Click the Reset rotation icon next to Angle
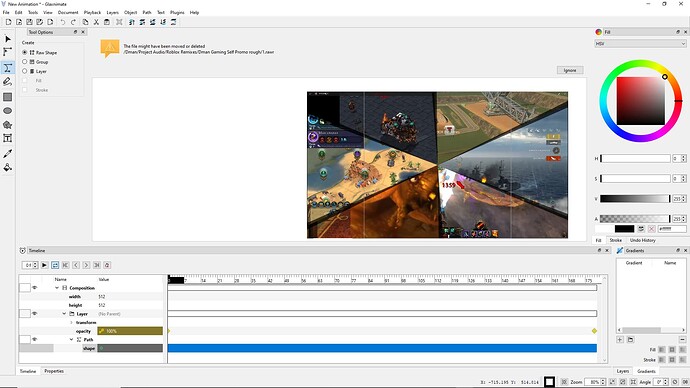Viewport: 690px width, 388px height. (675, 382)
